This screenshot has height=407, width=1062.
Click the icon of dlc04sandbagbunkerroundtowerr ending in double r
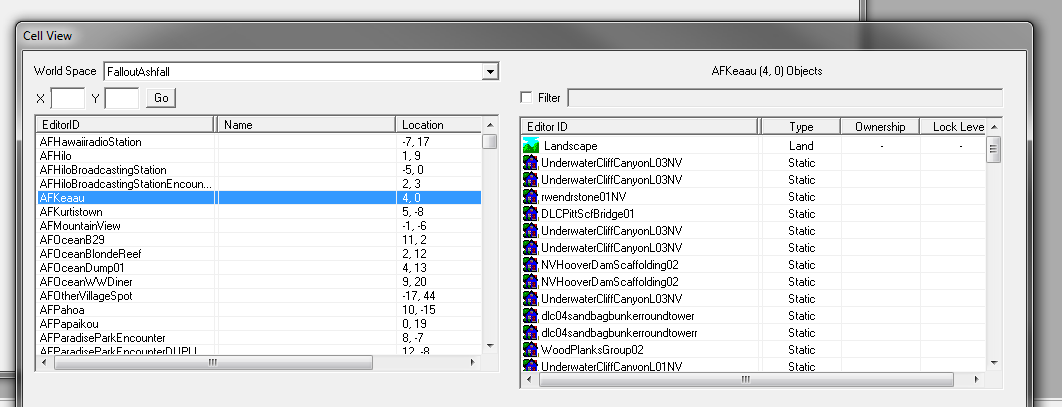pos(531,333)
